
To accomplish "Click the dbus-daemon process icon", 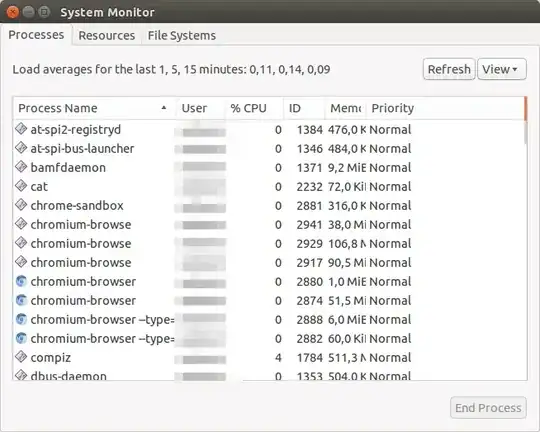I will pos(21,375).
